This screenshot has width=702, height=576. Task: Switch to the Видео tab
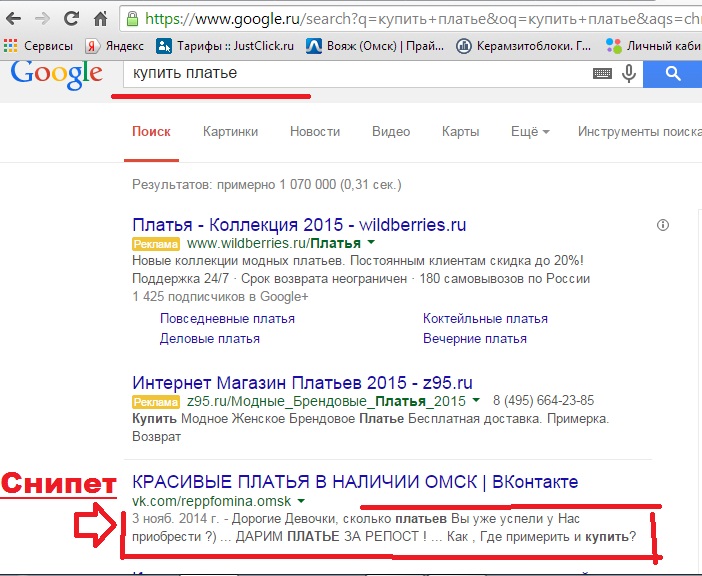pos(391,132)
